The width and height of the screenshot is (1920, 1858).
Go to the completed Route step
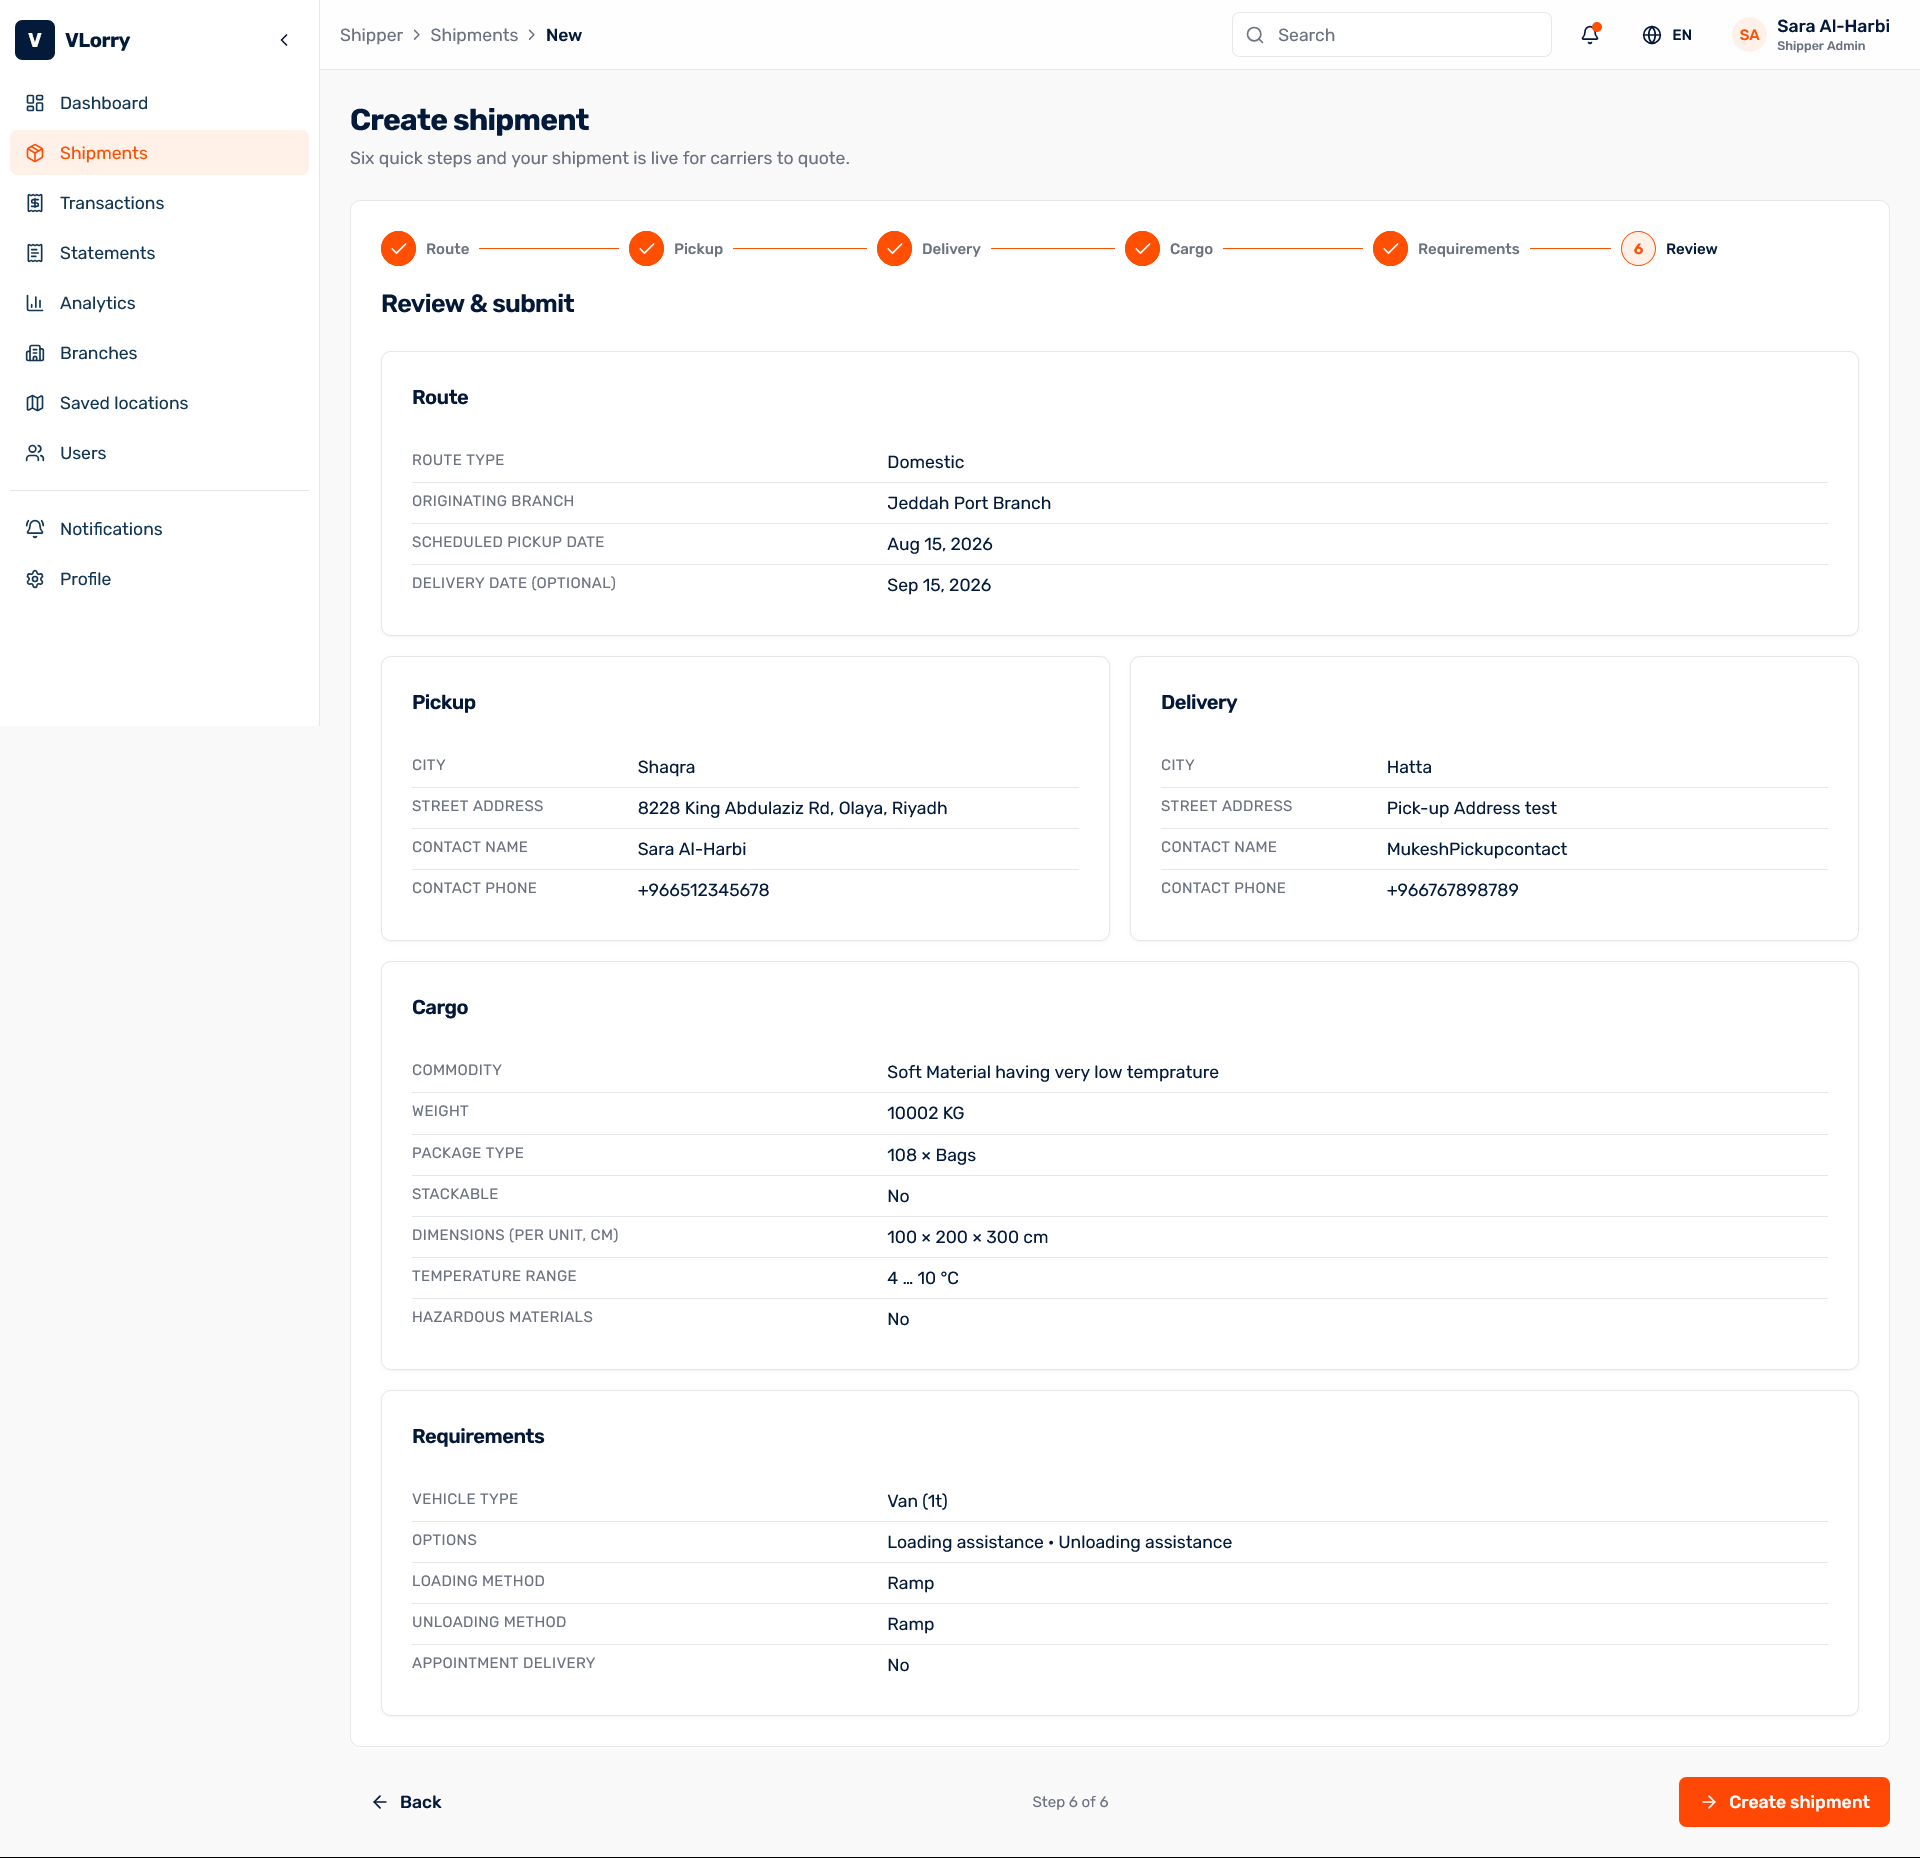point(425,249)
